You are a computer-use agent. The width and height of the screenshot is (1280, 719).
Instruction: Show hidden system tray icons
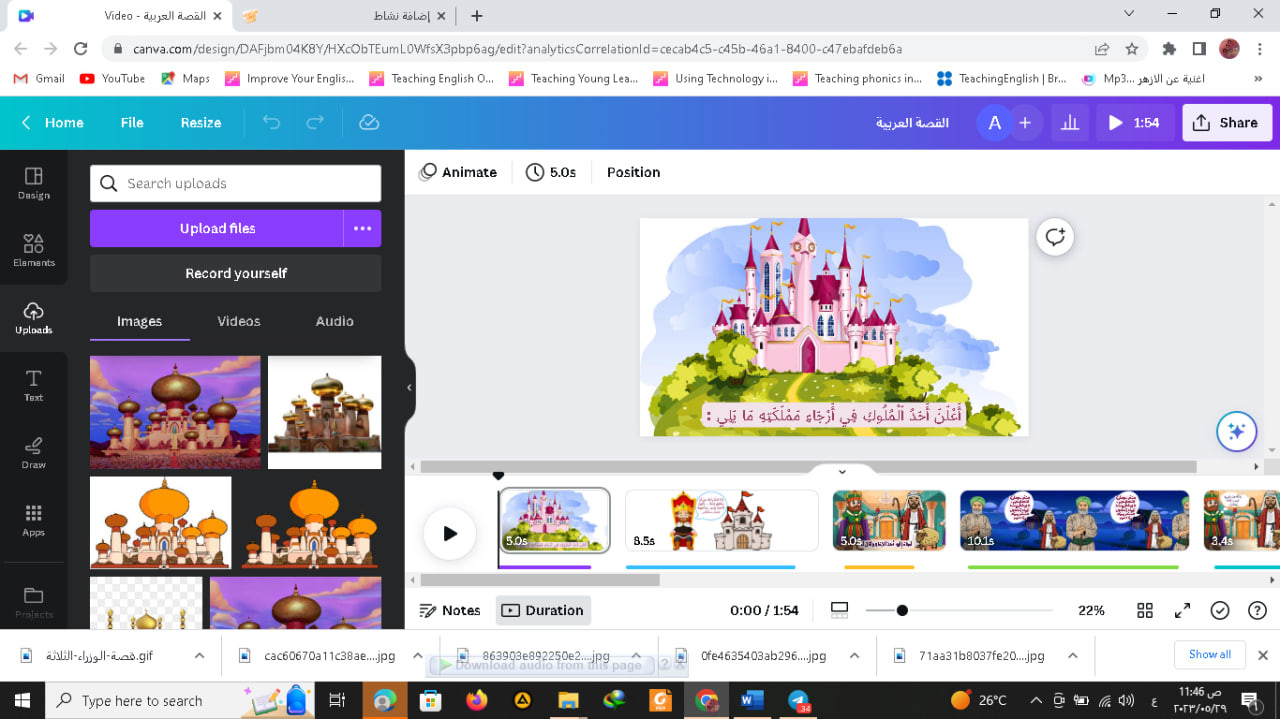pos(1035,700)
